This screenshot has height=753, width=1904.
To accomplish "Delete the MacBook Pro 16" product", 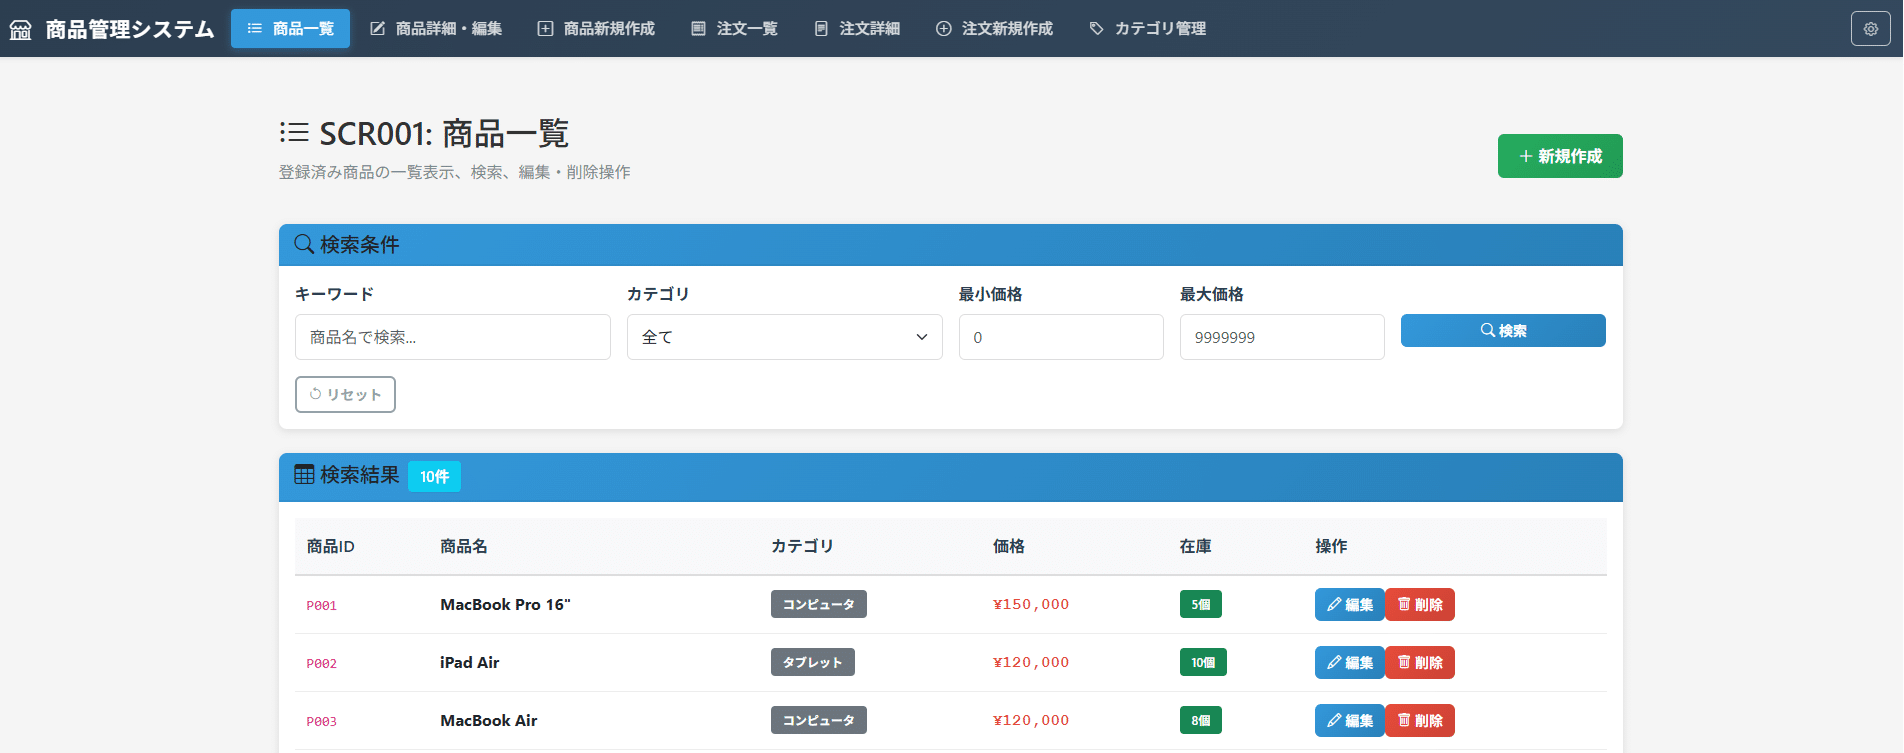I will pyautogui.click(x=1420, y=605).
